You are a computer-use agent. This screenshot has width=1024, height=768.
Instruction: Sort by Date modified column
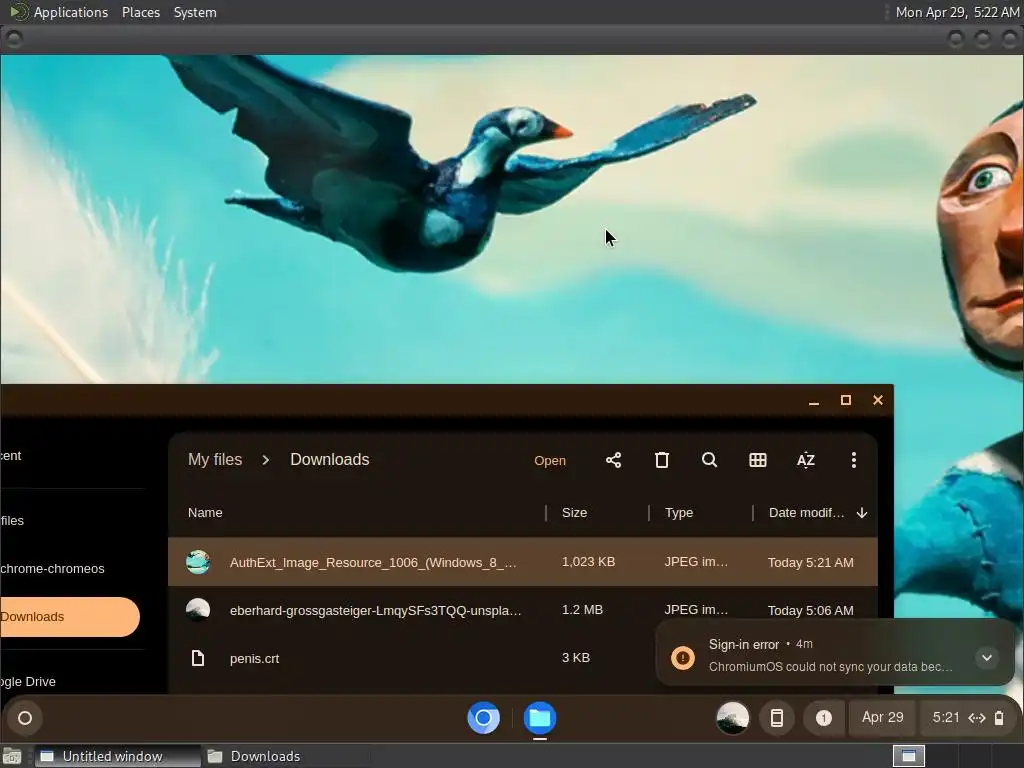(x=807, y=513)
